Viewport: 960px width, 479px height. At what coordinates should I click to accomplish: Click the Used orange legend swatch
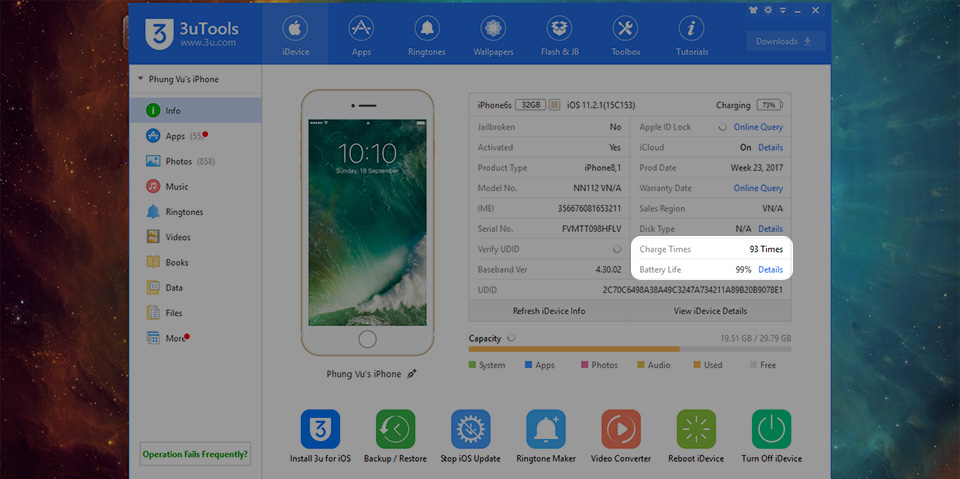[697, 365]
